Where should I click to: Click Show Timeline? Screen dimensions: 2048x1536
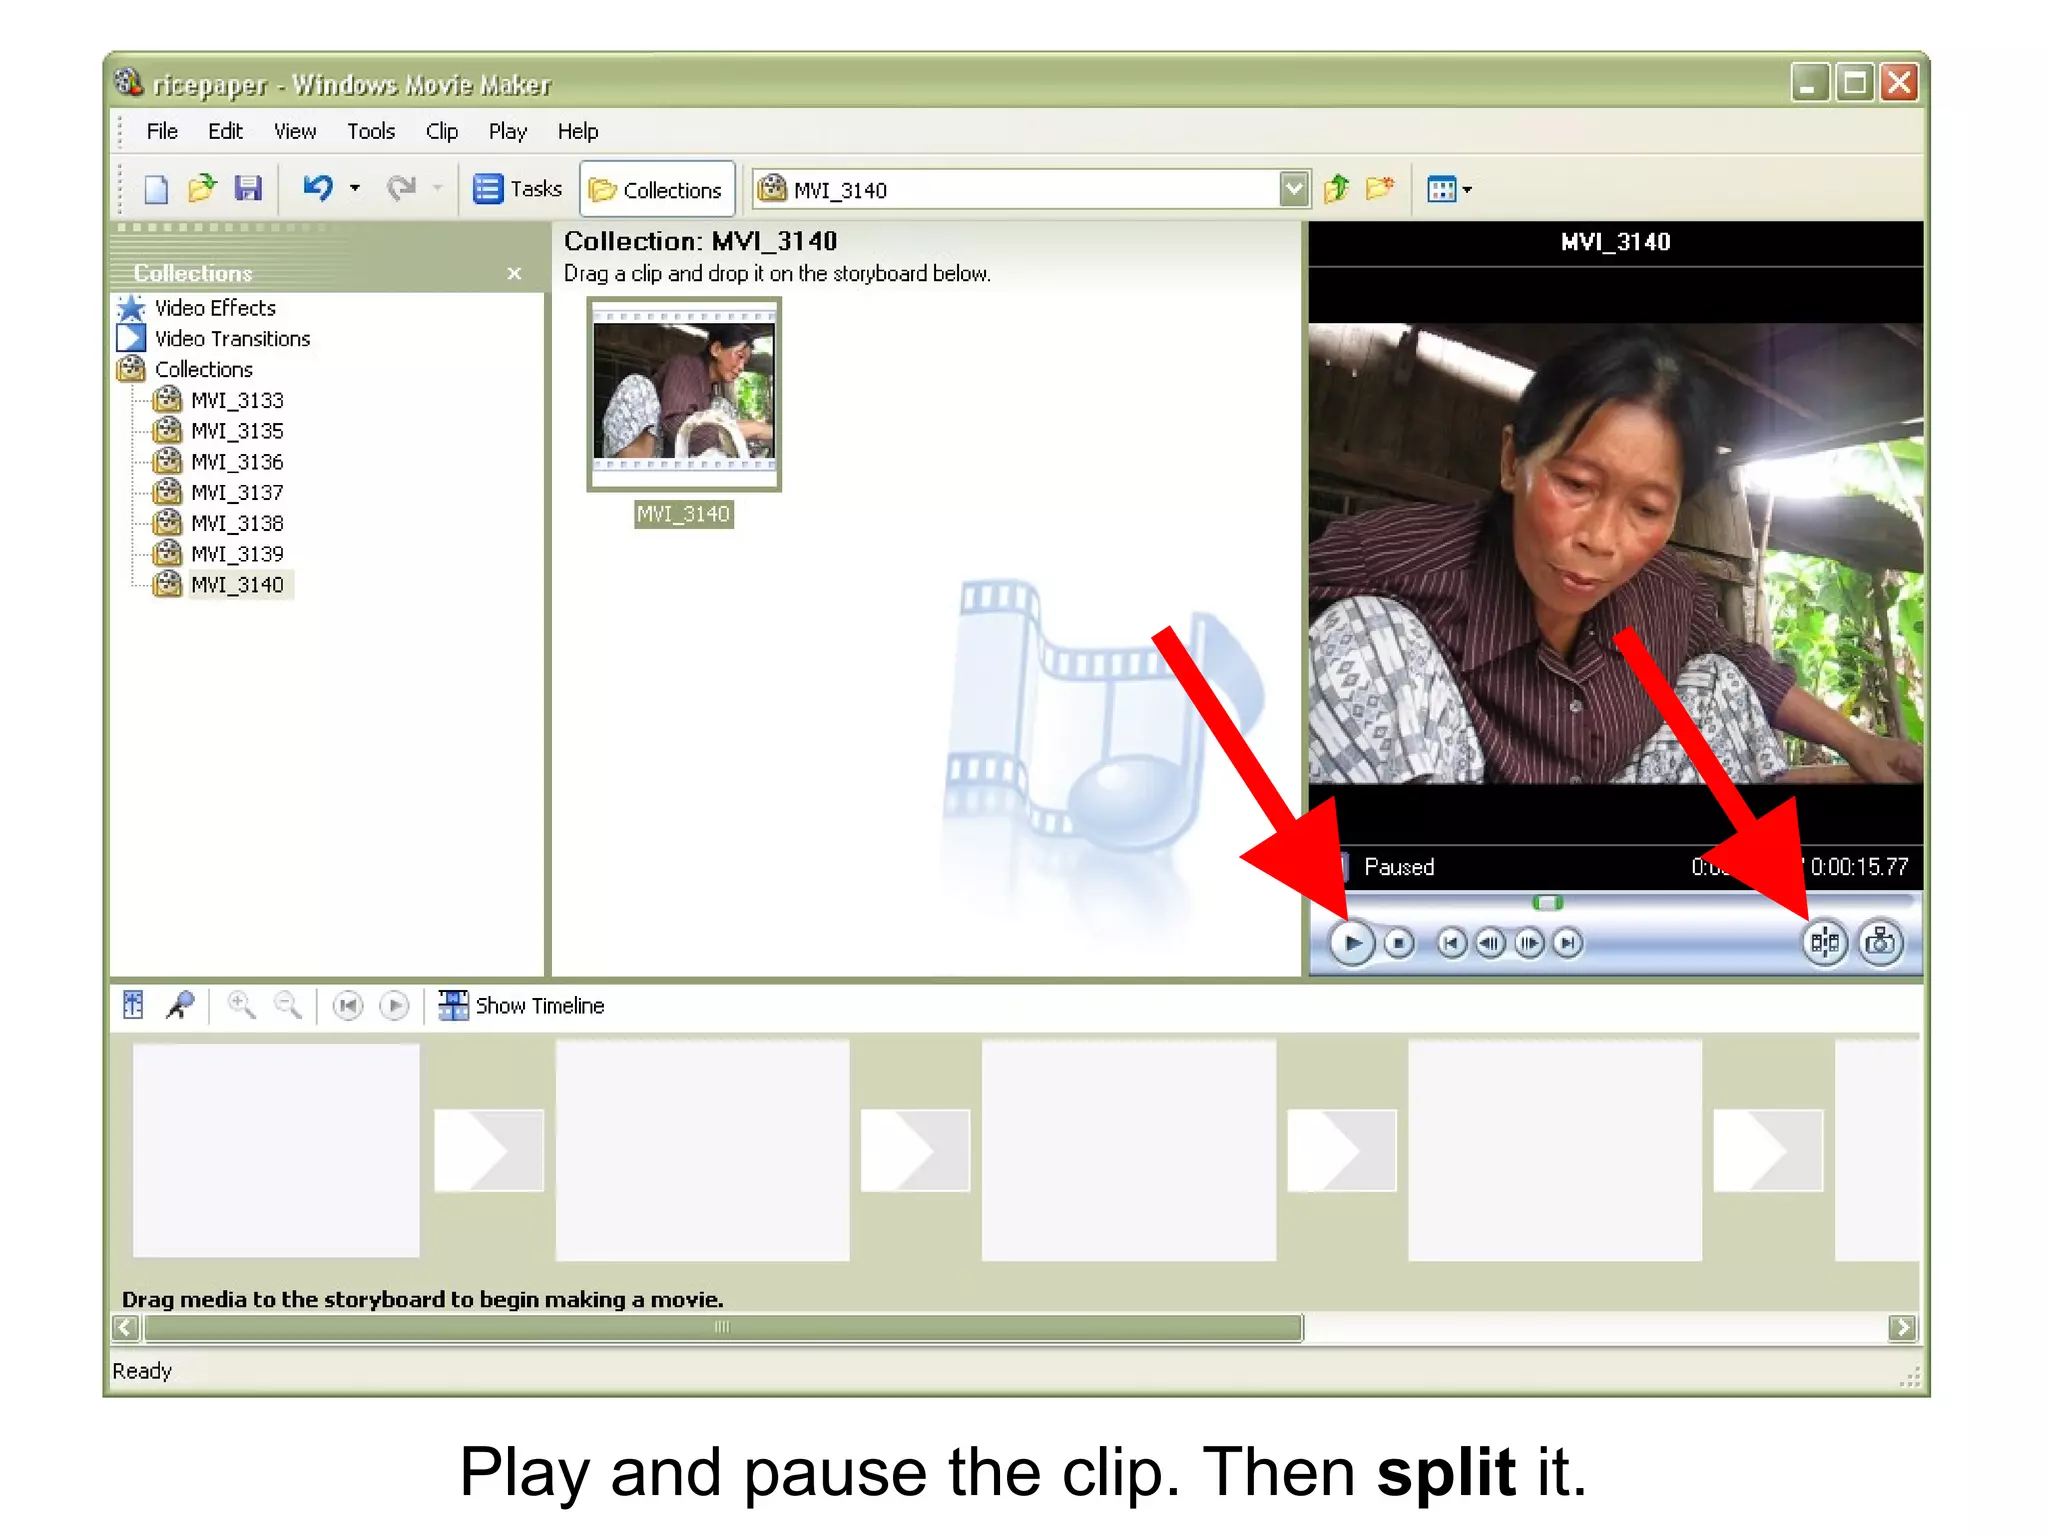pyautogui.click(x=522, y=1005)
